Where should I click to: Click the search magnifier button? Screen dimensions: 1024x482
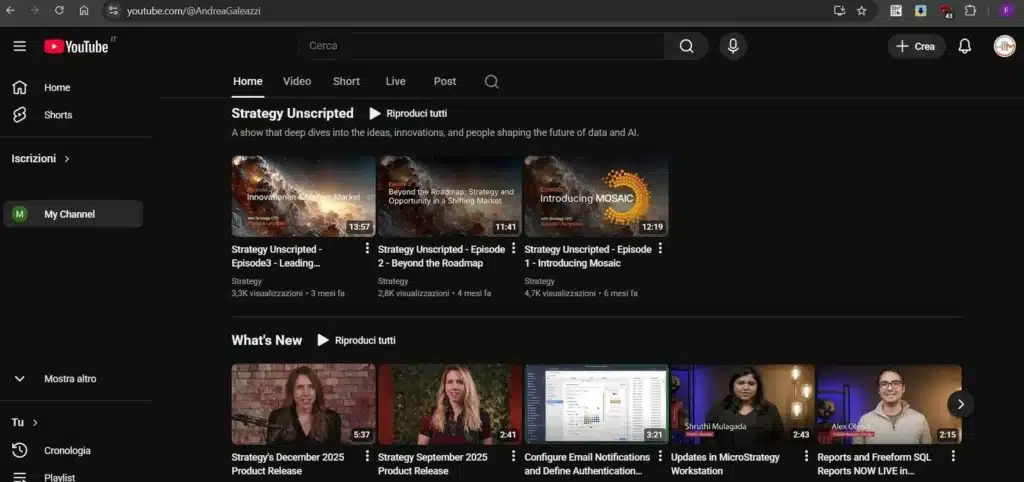[x=686, y=46]
